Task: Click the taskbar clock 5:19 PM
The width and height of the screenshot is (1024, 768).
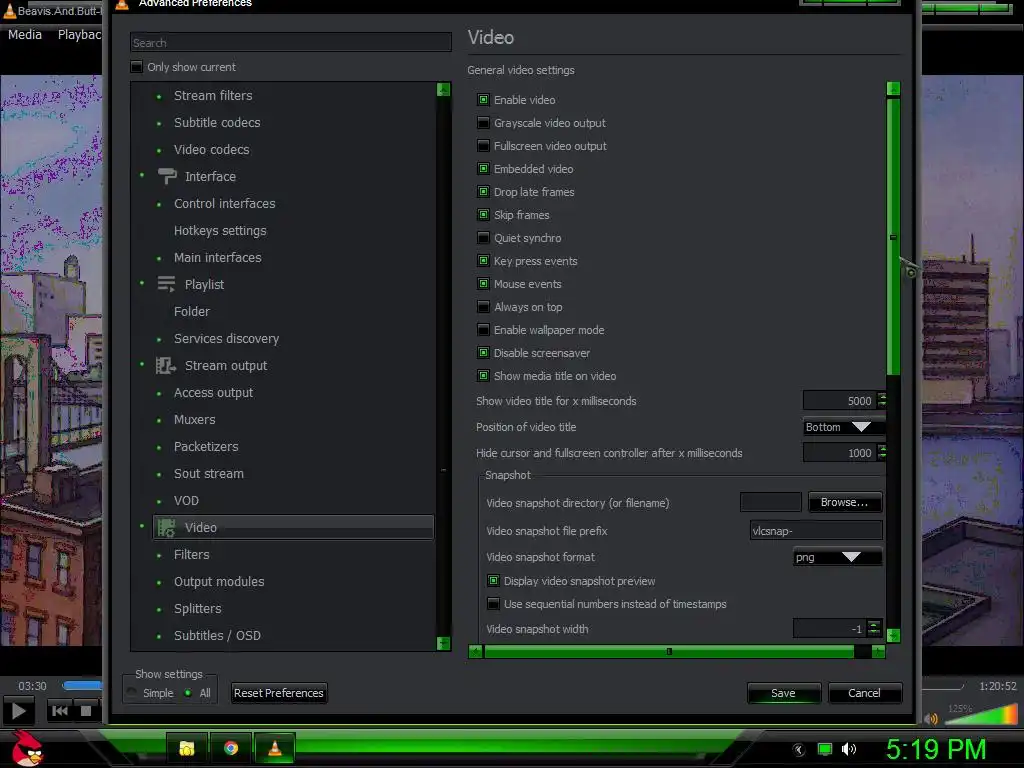Action: click(935, 749)
